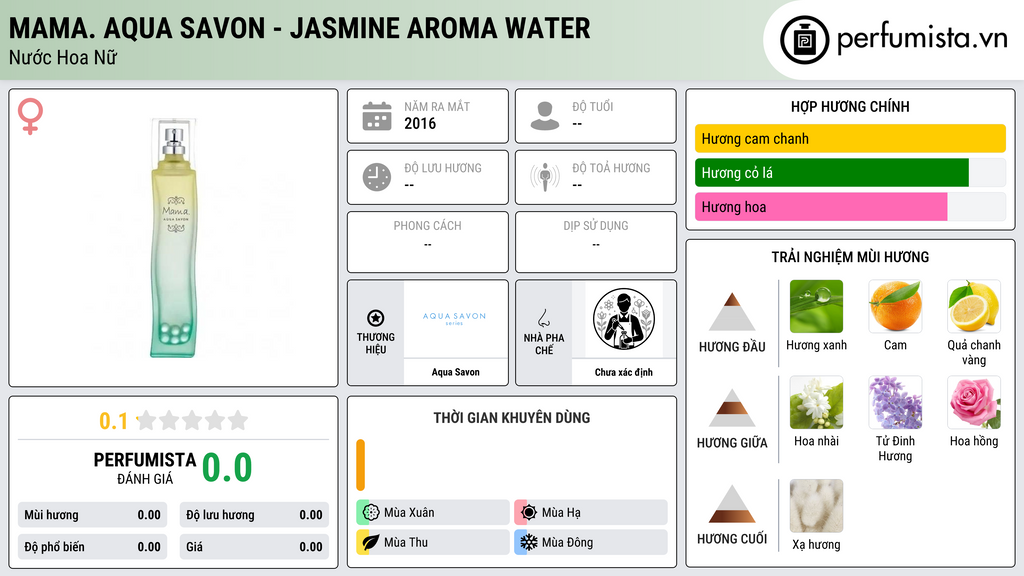1024x576 pixels.
Task: Click the green 0.0 Perfumista score
Action: point(227,467)
